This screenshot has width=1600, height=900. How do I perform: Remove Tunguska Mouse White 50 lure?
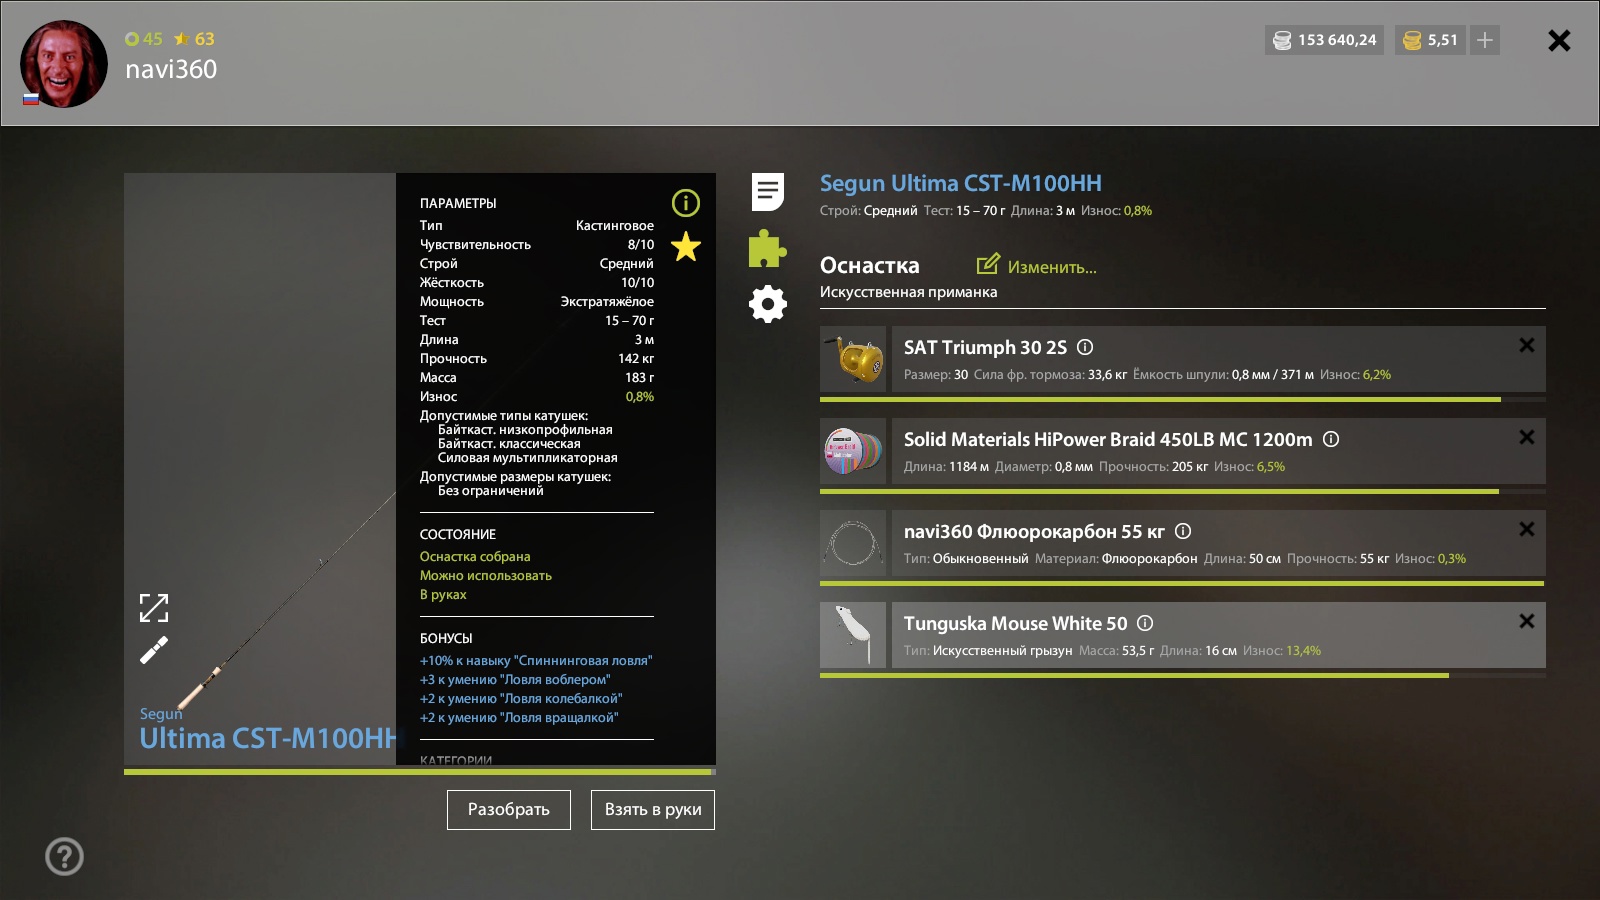tap(1527, 621)
